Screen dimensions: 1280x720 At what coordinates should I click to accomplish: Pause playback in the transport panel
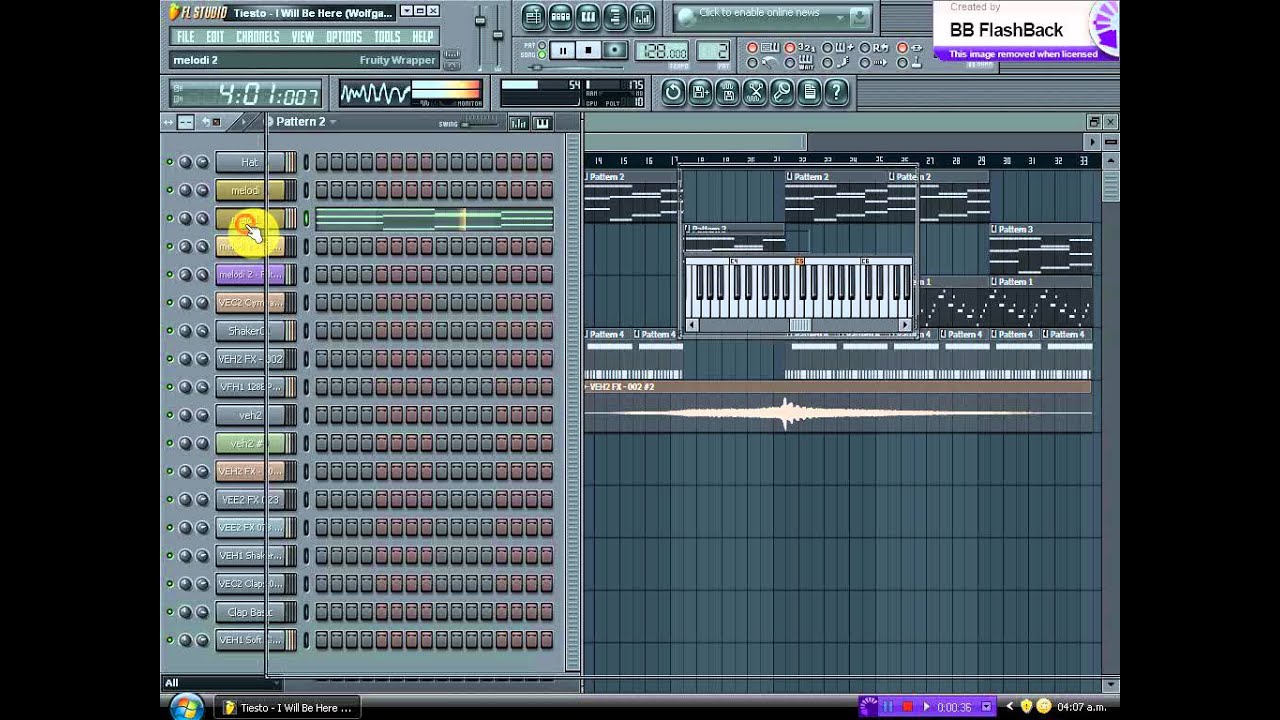pyautogui.click(x=562, y=51)
